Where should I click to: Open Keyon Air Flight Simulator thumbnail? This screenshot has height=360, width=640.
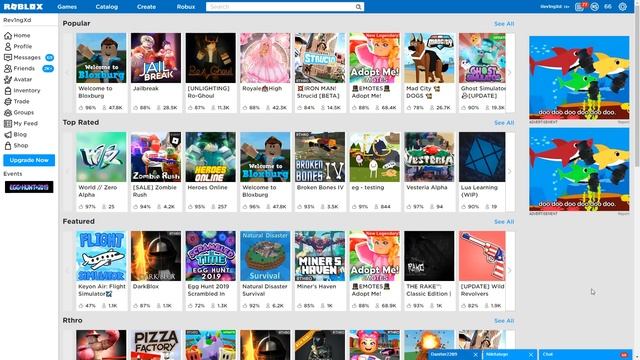click(101, 256)
